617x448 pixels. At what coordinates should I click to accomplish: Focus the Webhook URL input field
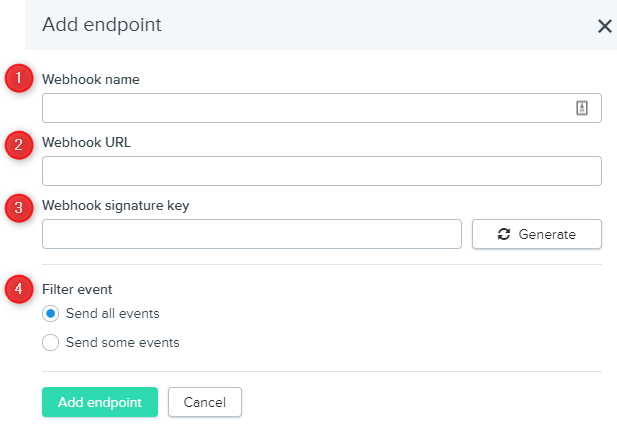pos(321,171)
